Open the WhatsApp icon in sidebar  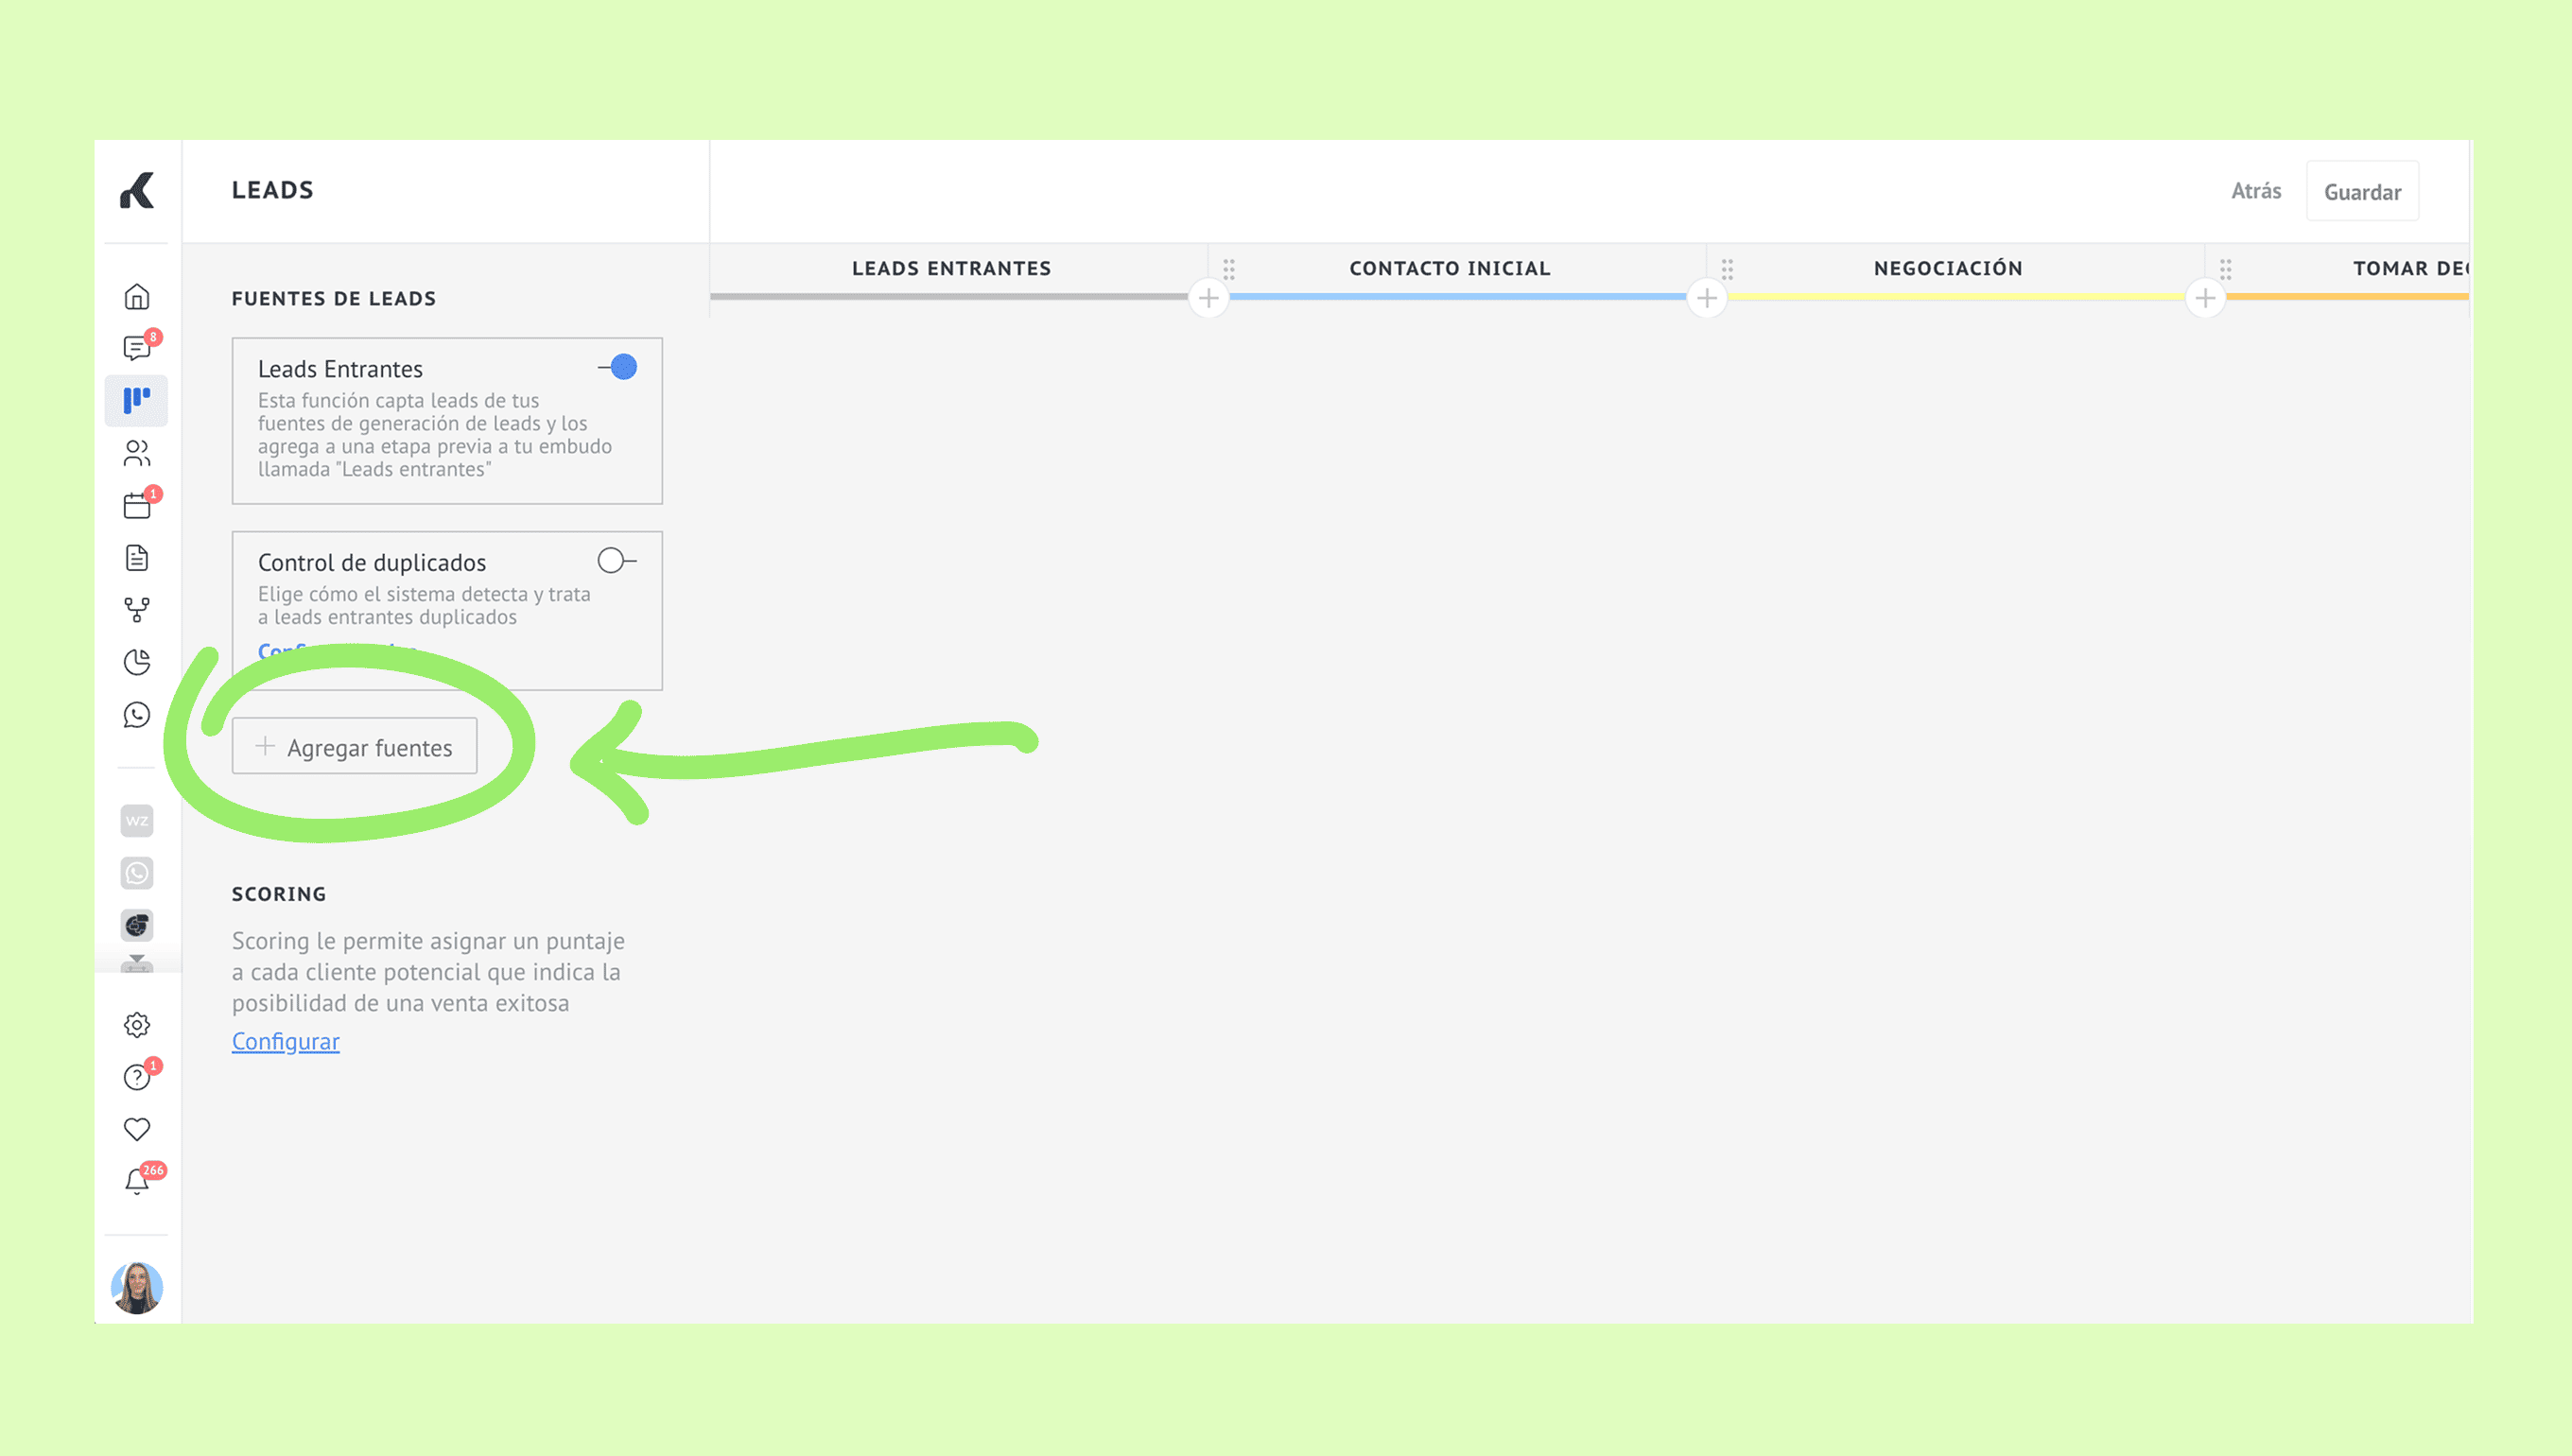pyautogui.click(x=137, y=715)
